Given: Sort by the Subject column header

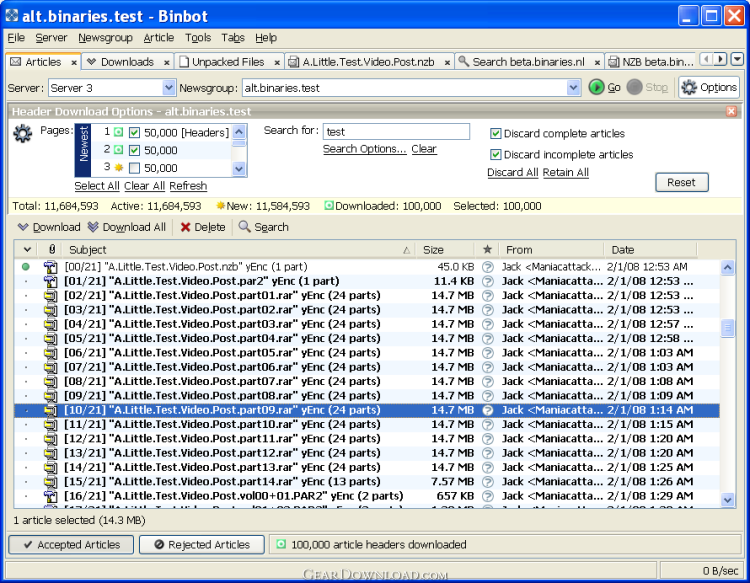Looking at the screenshot, I should pyautogui.click(x=239, y=249).
